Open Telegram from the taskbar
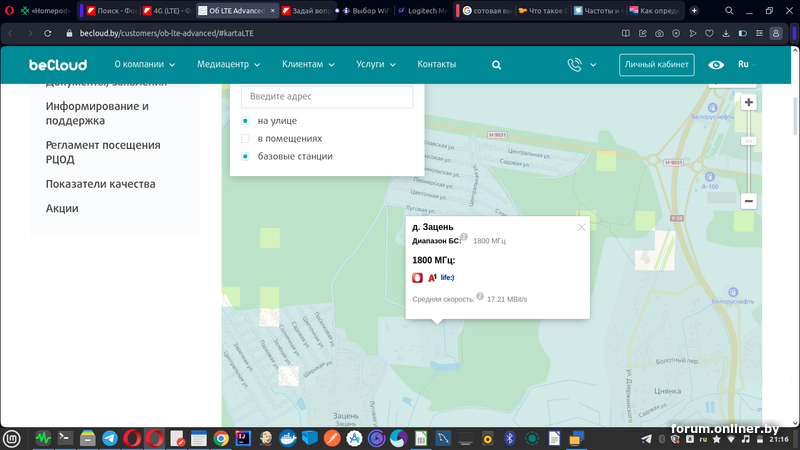 tap(110, 438)
